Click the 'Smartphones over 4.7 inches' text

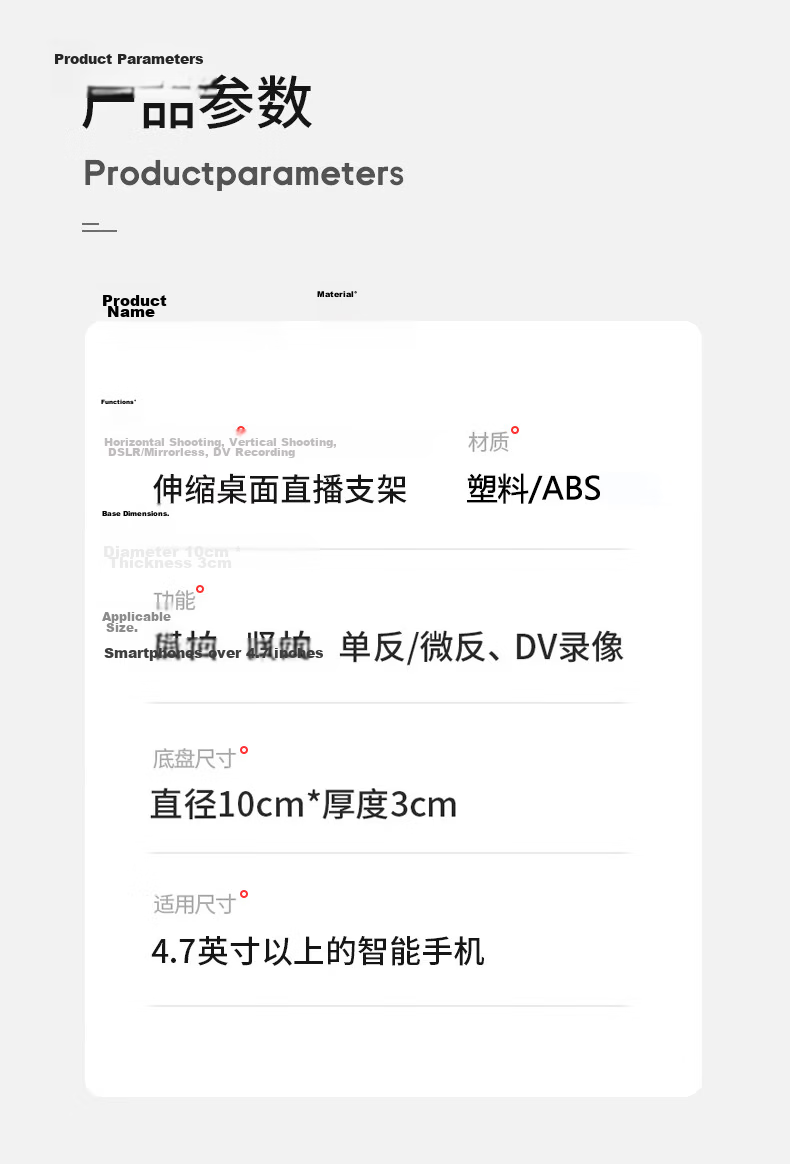(x=214, y=653)
